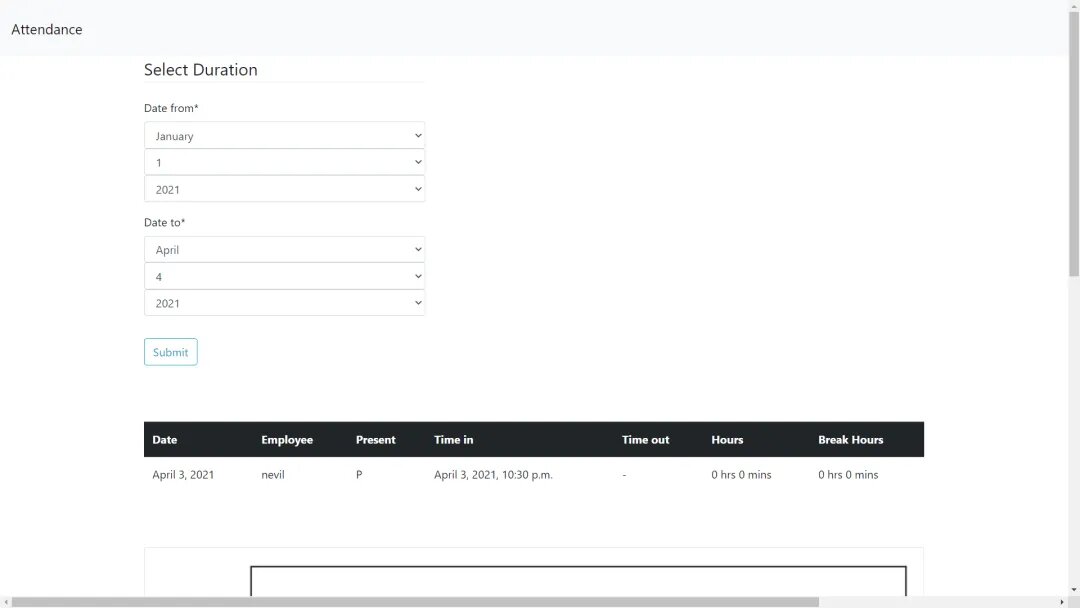The height and width of the screenshot is (608, 1080).
Task: Click the scroll up arrow
Action: tap(1074, 5)
